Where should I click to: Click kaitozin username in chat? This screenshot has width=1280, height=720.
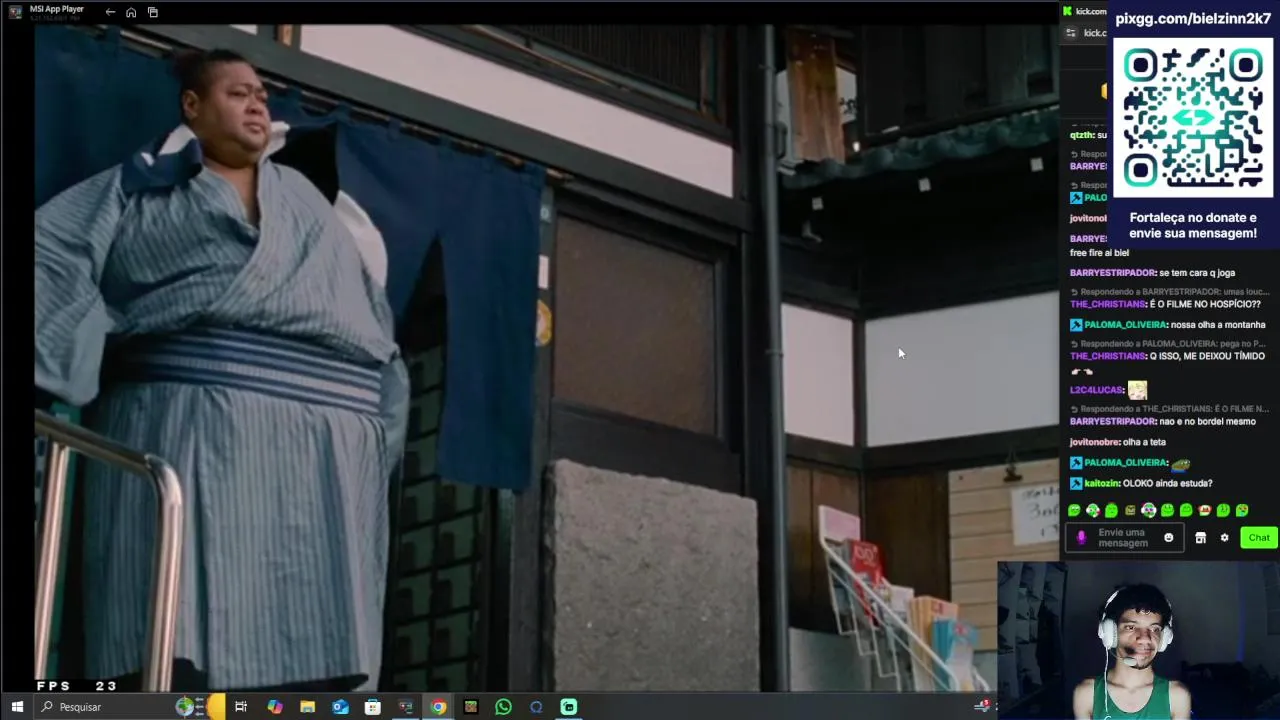tap(1102, 483)
